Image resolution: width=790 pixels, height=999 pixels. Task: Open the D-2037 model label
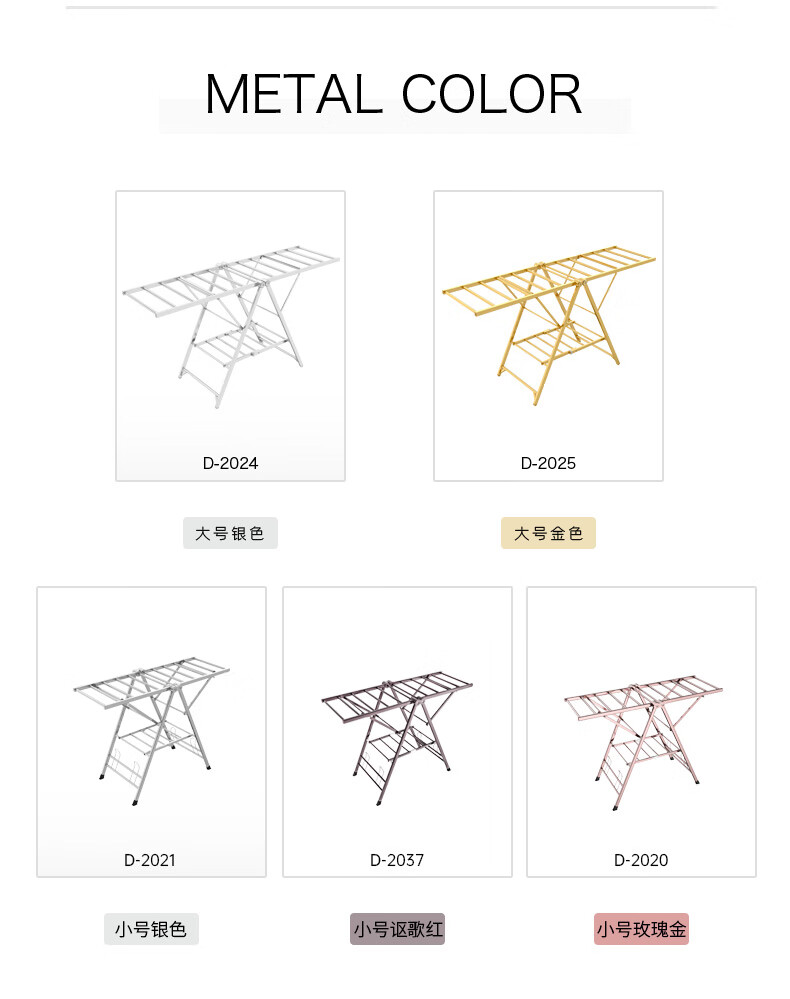pos(397,860)
